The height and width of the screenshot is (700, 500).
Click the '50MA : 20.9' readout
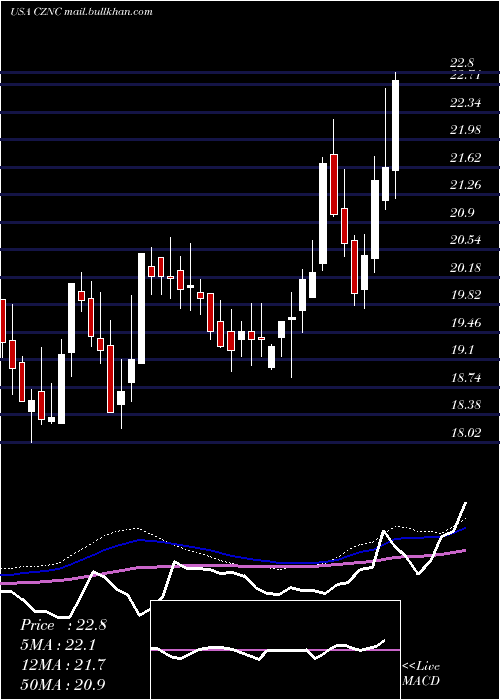tap(63, 684)
